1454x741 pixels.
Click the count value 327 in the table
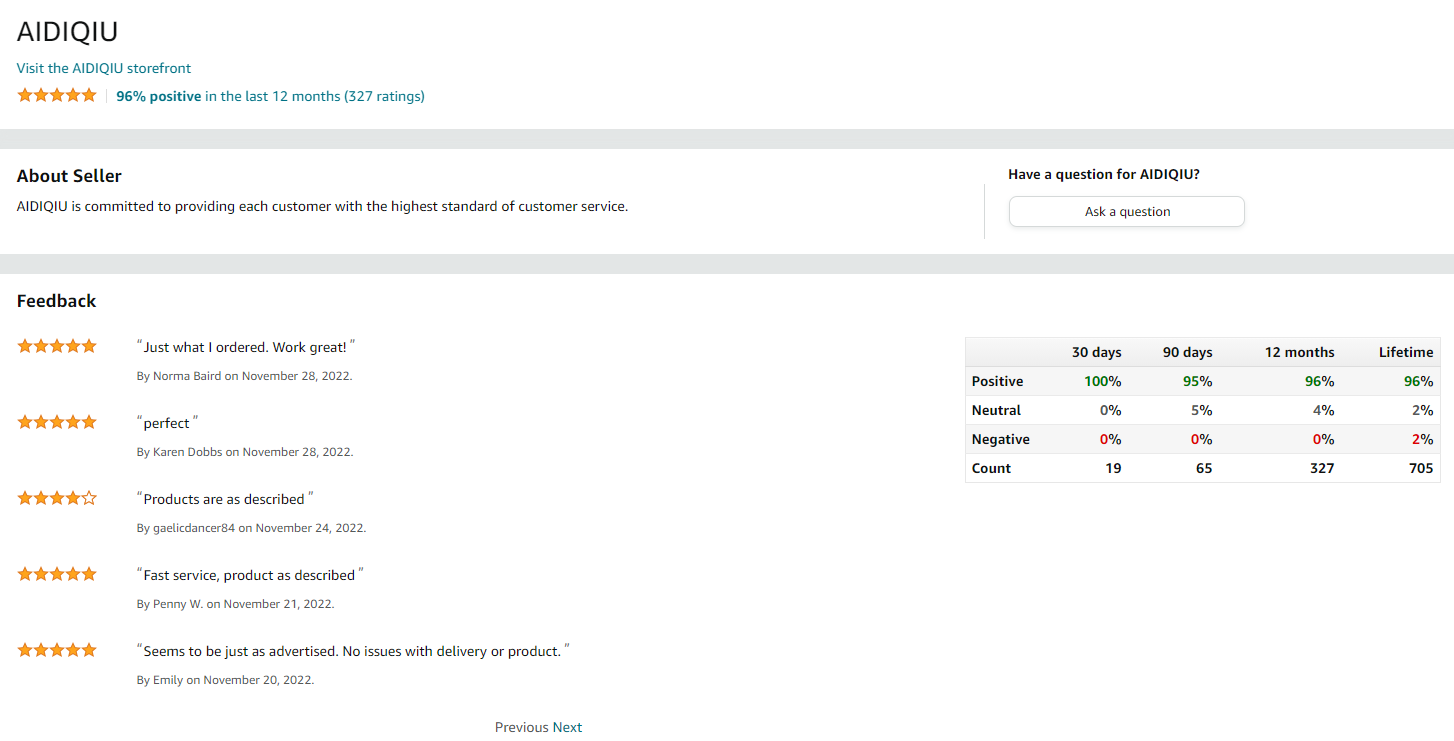1322,468
